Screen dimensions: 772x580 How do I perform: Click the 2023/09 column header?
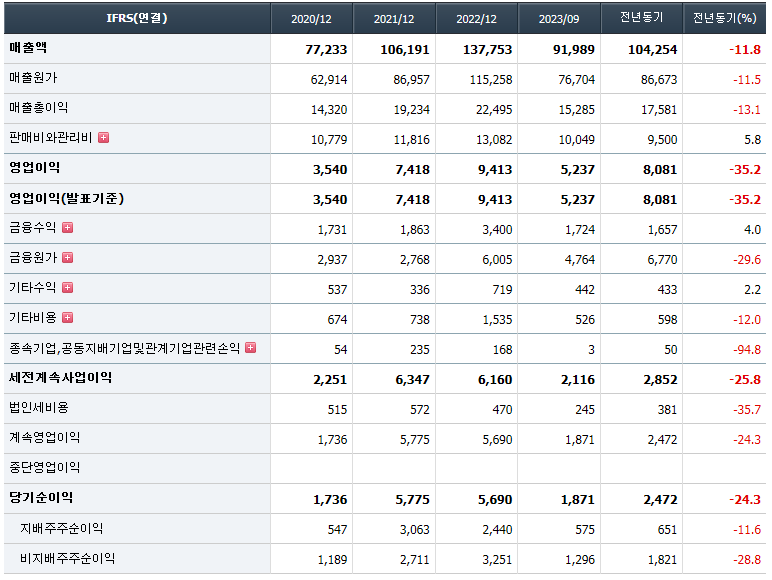559,19
